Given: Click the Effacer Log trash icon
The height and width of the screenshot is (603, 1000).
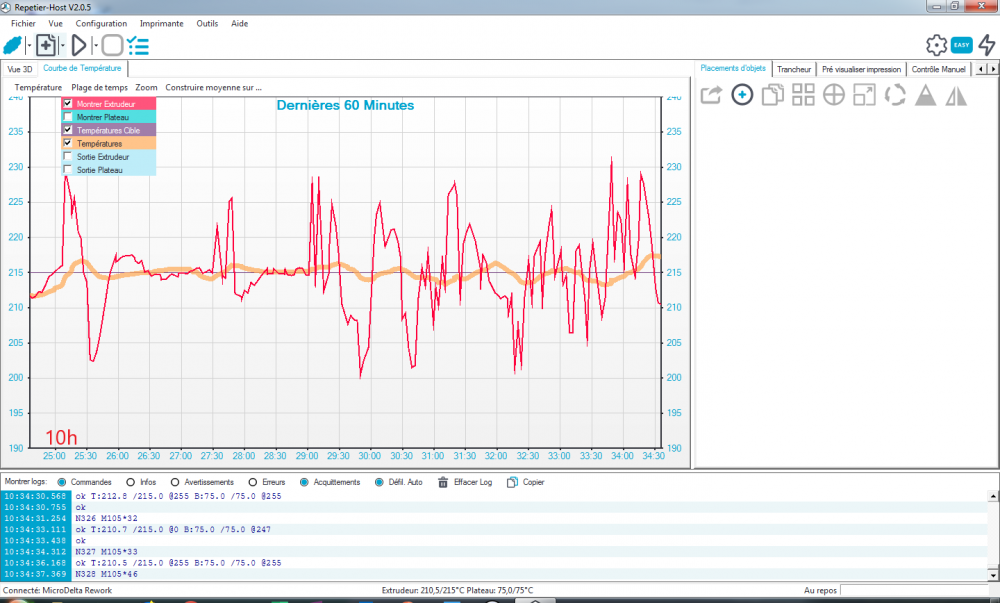Looking at the screenshot, I should [x=443, y=483].
